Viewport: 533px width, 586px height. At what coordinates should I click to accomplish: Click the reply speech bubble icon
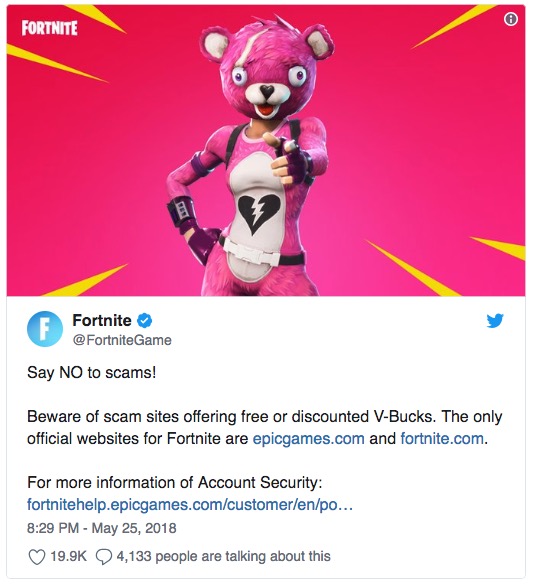(x=104, y=556)
